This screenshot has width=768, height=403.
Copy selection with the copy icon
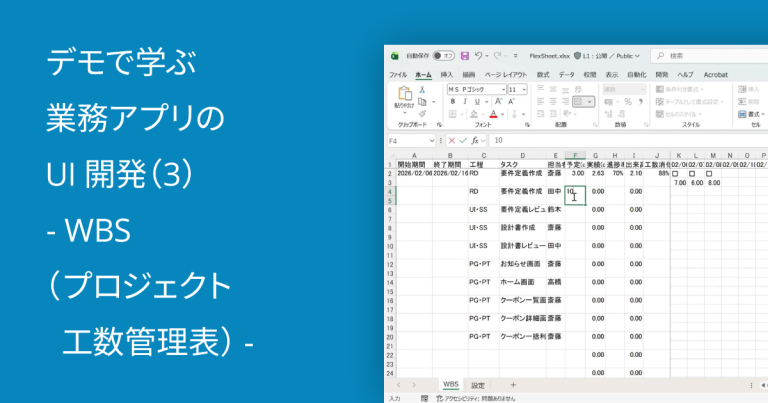pyautogui.click(x=422, y=102)
